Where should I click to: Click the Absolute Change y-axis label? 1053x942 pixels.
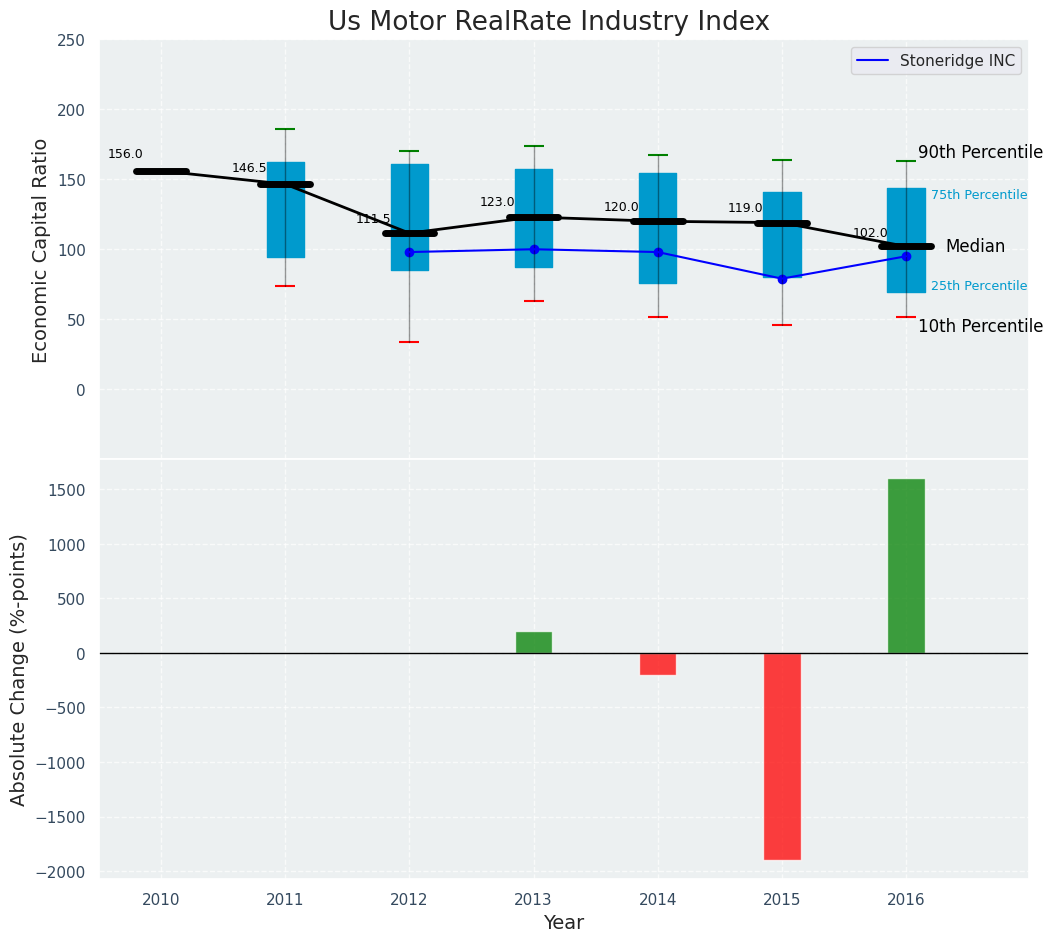click(19, 669)
